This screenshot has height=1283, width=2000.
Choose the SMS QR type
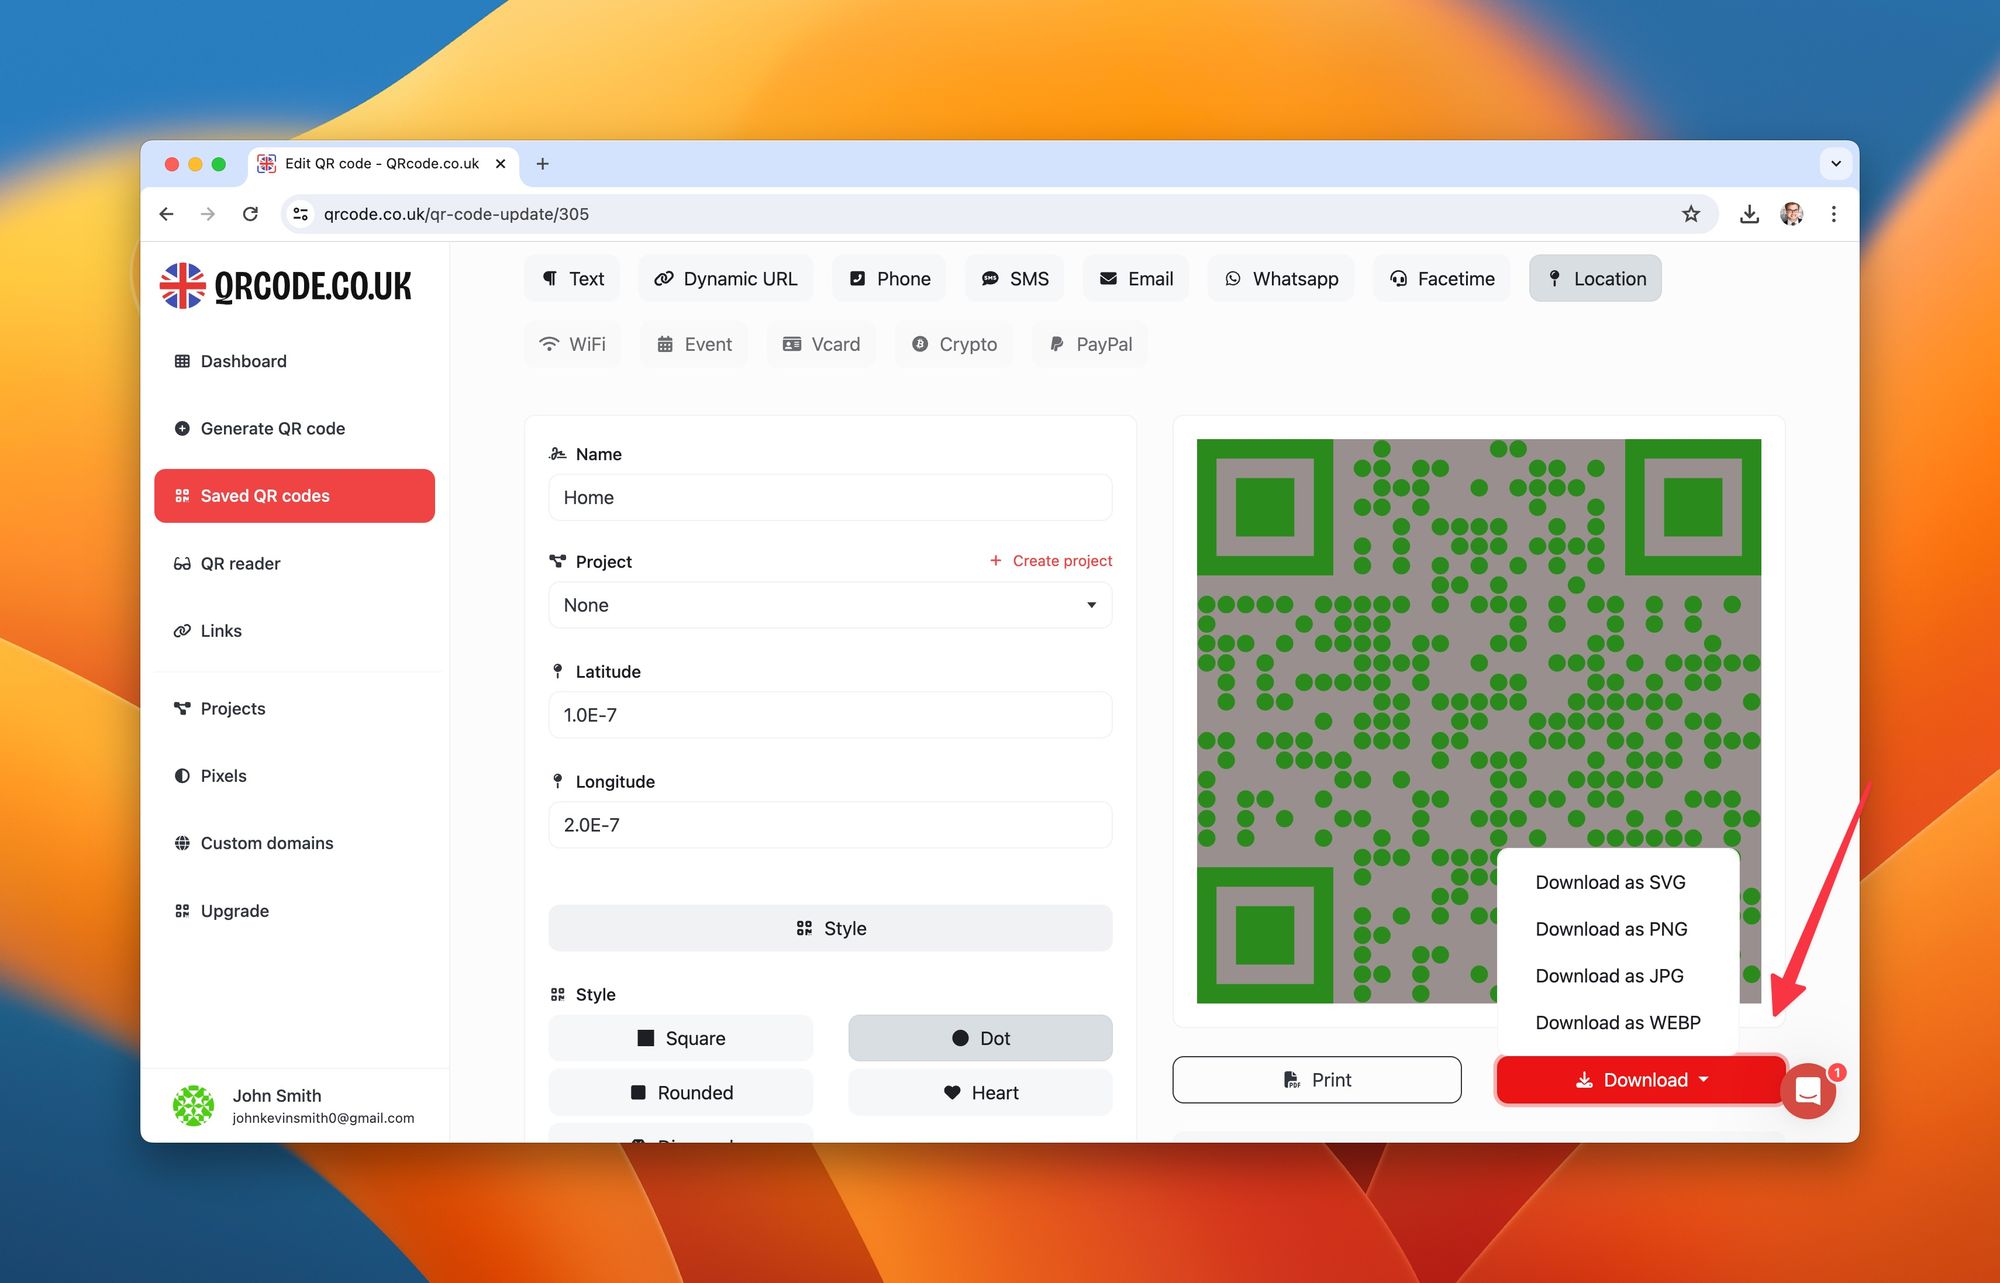point(1015,279)
